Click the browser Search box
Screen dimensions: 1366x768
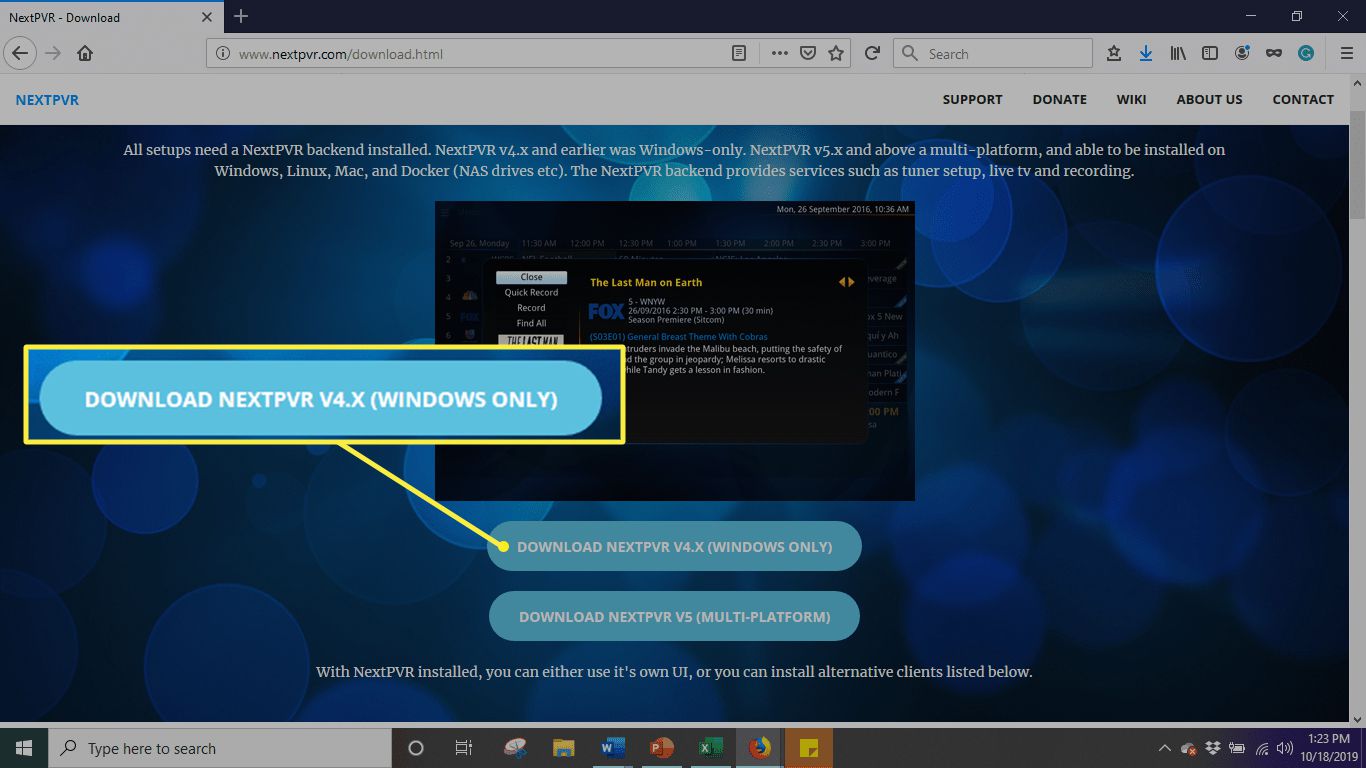[x=993, y=54]
